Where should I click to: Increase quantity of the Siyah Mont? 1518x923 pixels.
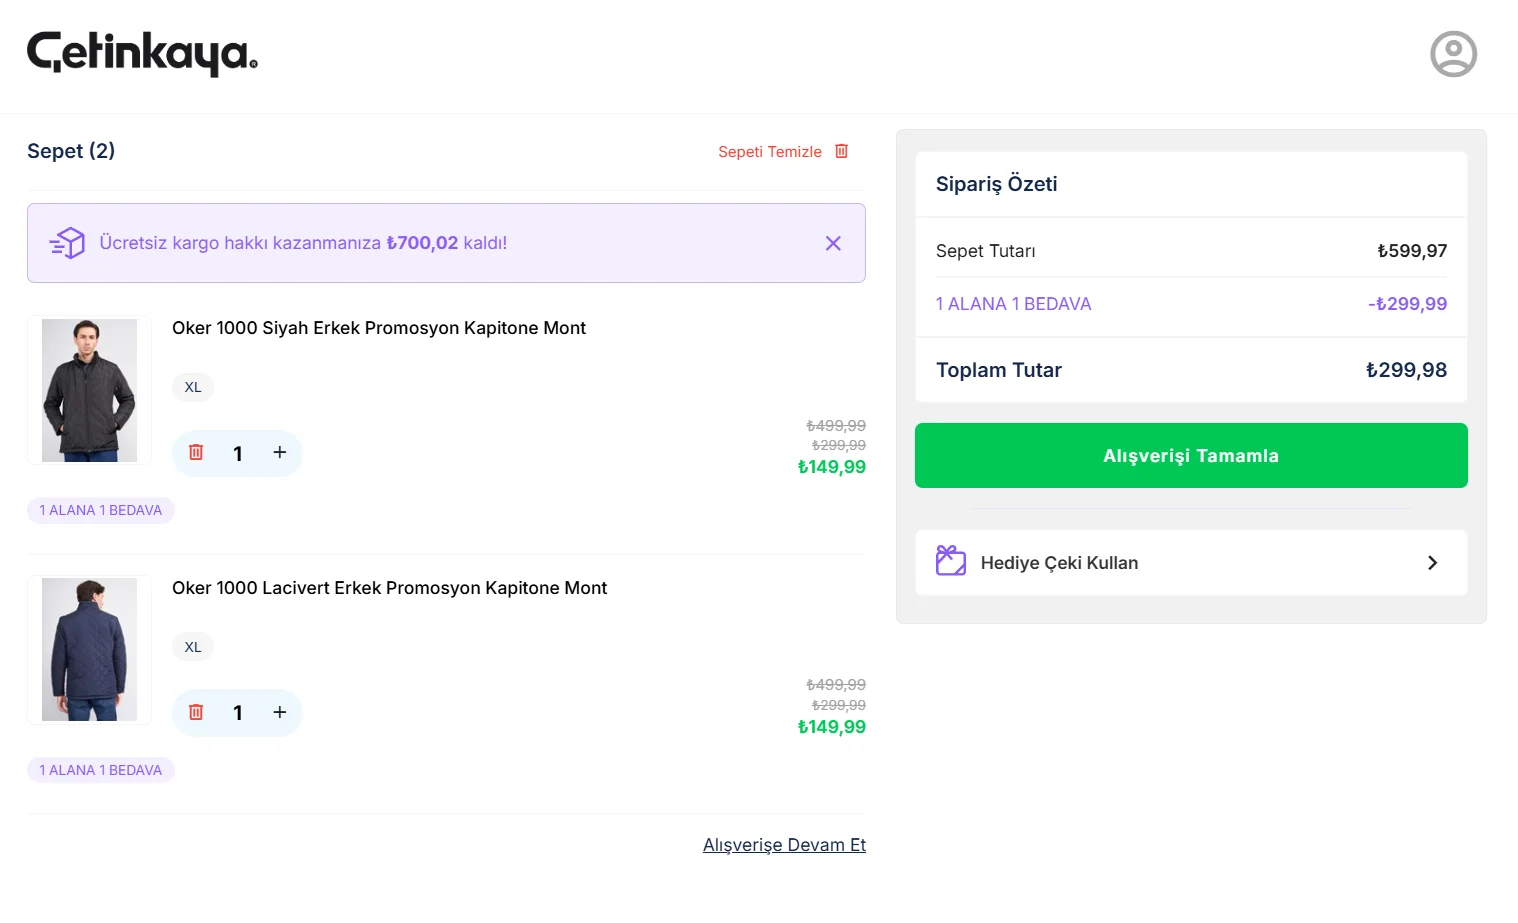click(280, 453)
